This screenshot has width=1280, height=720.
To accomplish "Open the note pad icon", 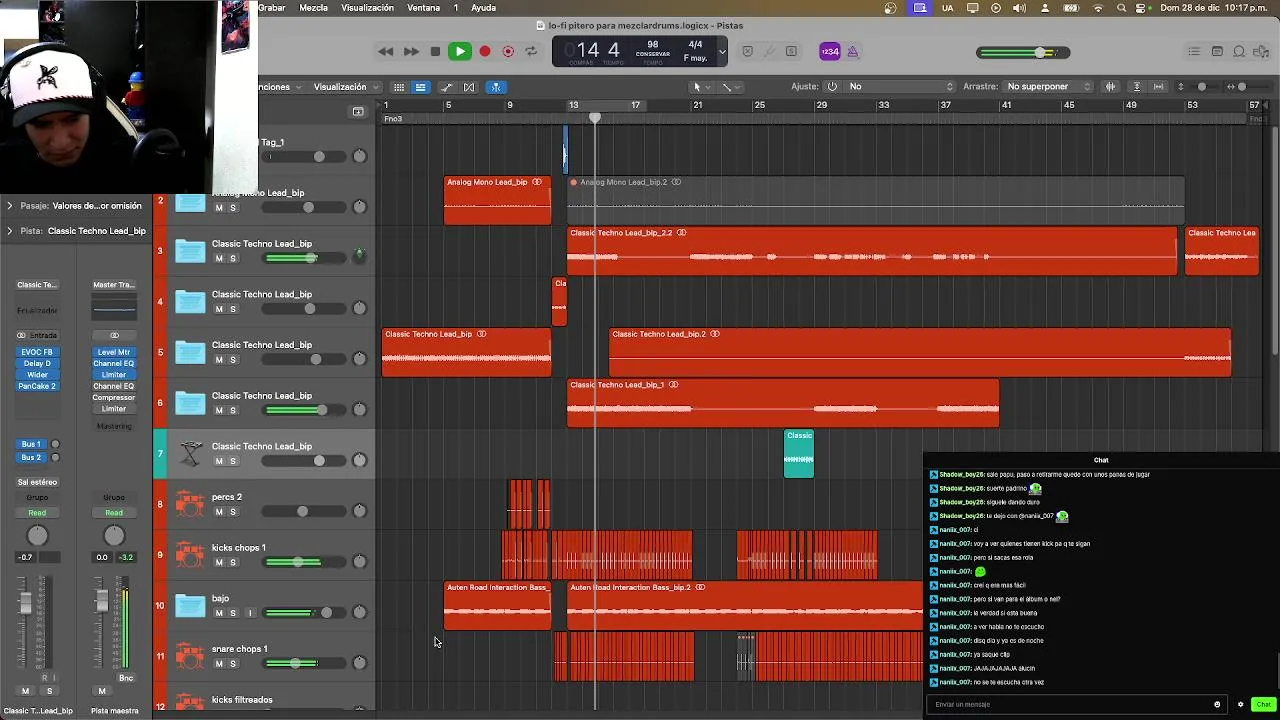I will (x=1217, y=52).
